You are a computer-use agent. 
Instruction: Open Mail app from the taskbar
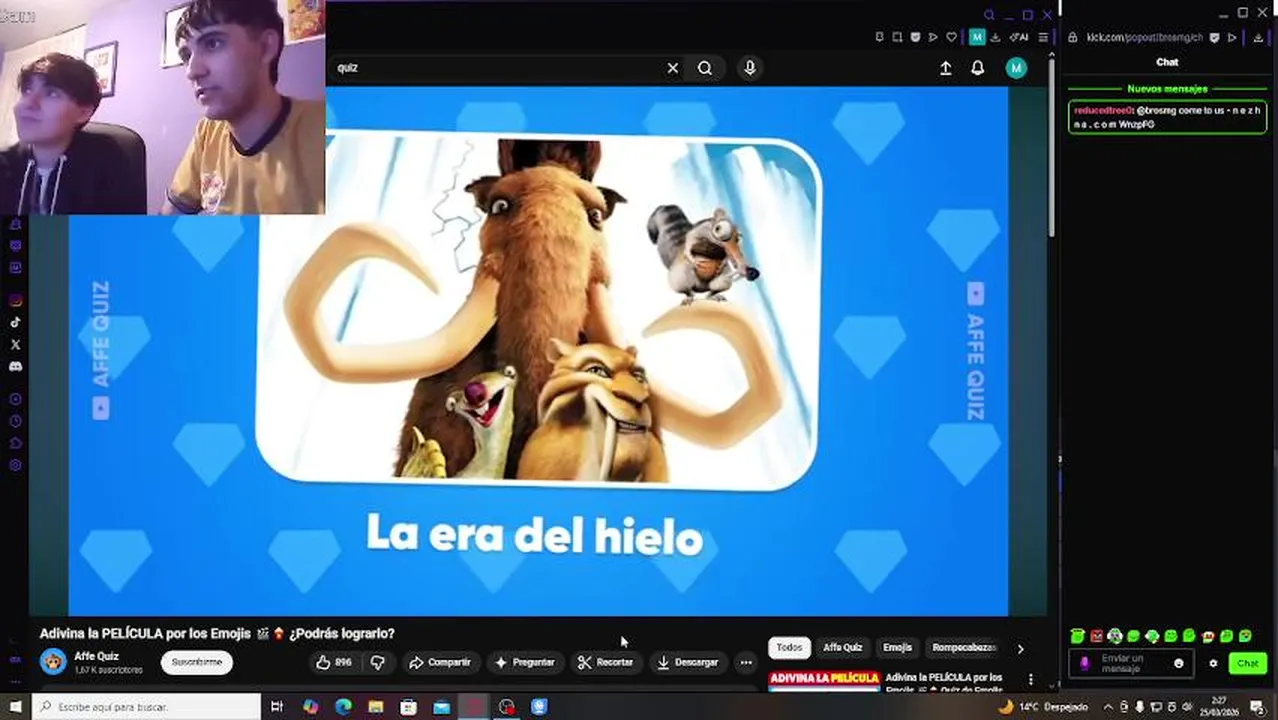pyautogui.click(x=441, y=707)
